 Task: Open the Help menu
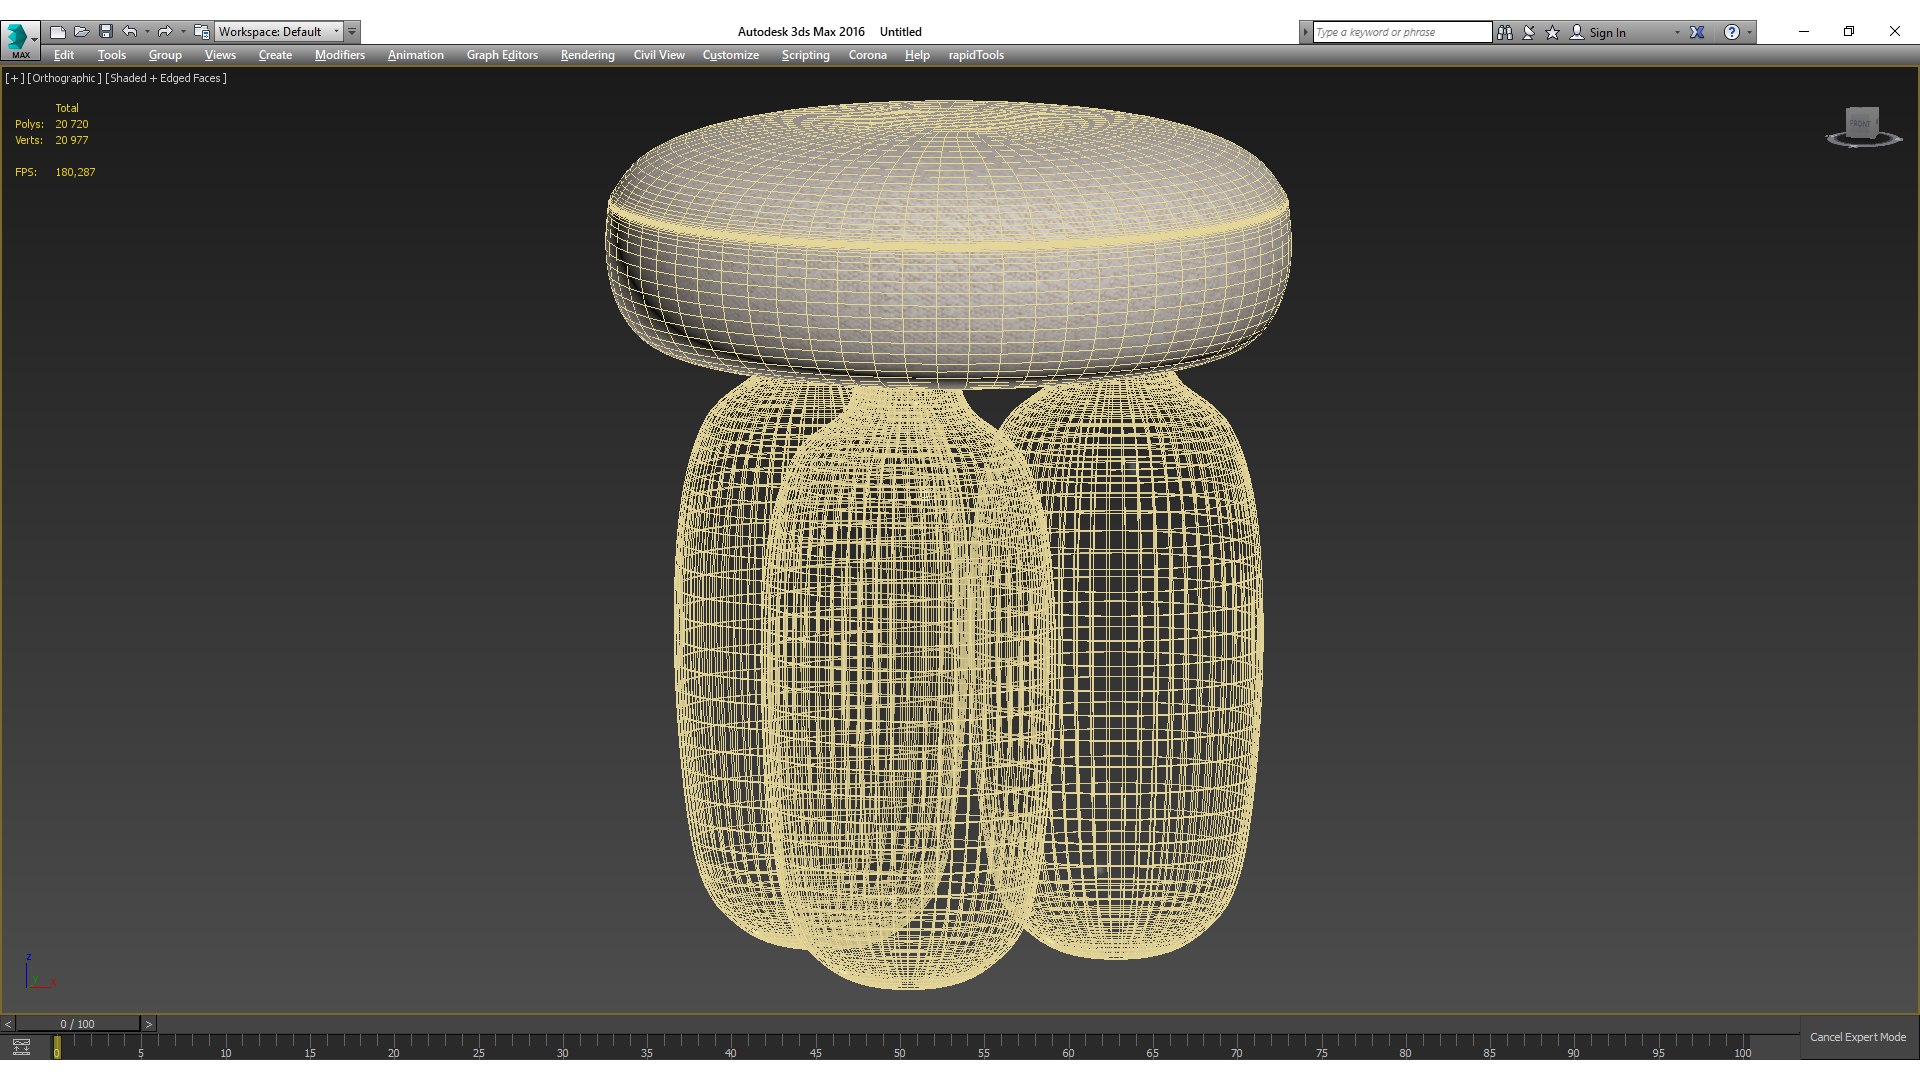pos(917,55)
